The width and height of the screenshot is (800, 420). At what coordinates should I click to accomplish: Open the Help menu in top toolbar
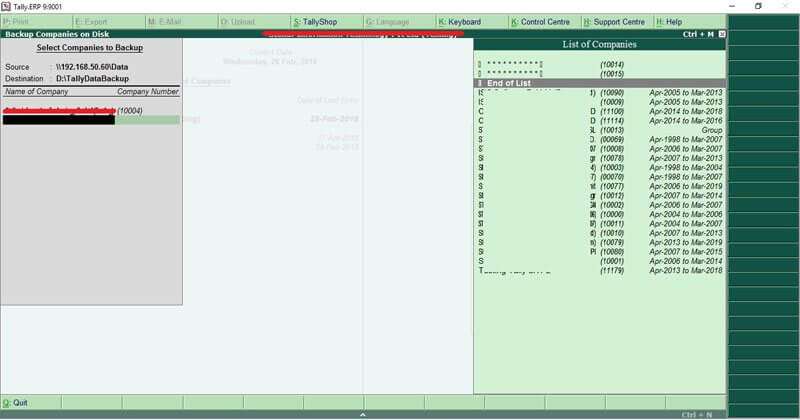tap(690, 22)
